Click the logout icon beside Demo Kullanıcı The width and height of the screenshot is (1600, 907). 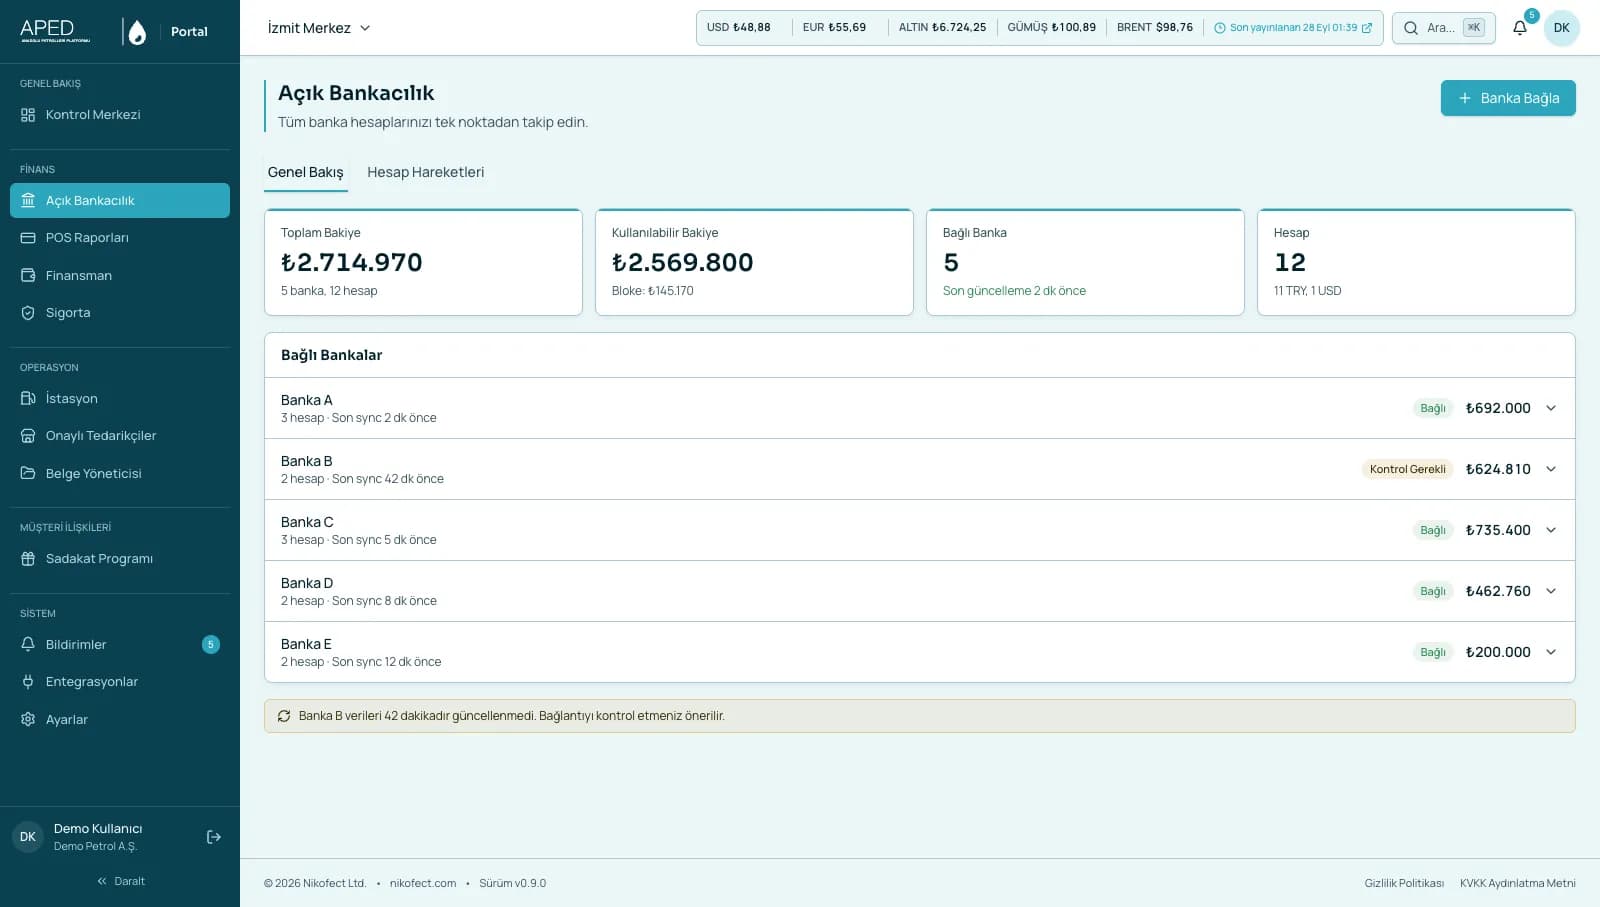pyautogui.click(x=214, y=837)
